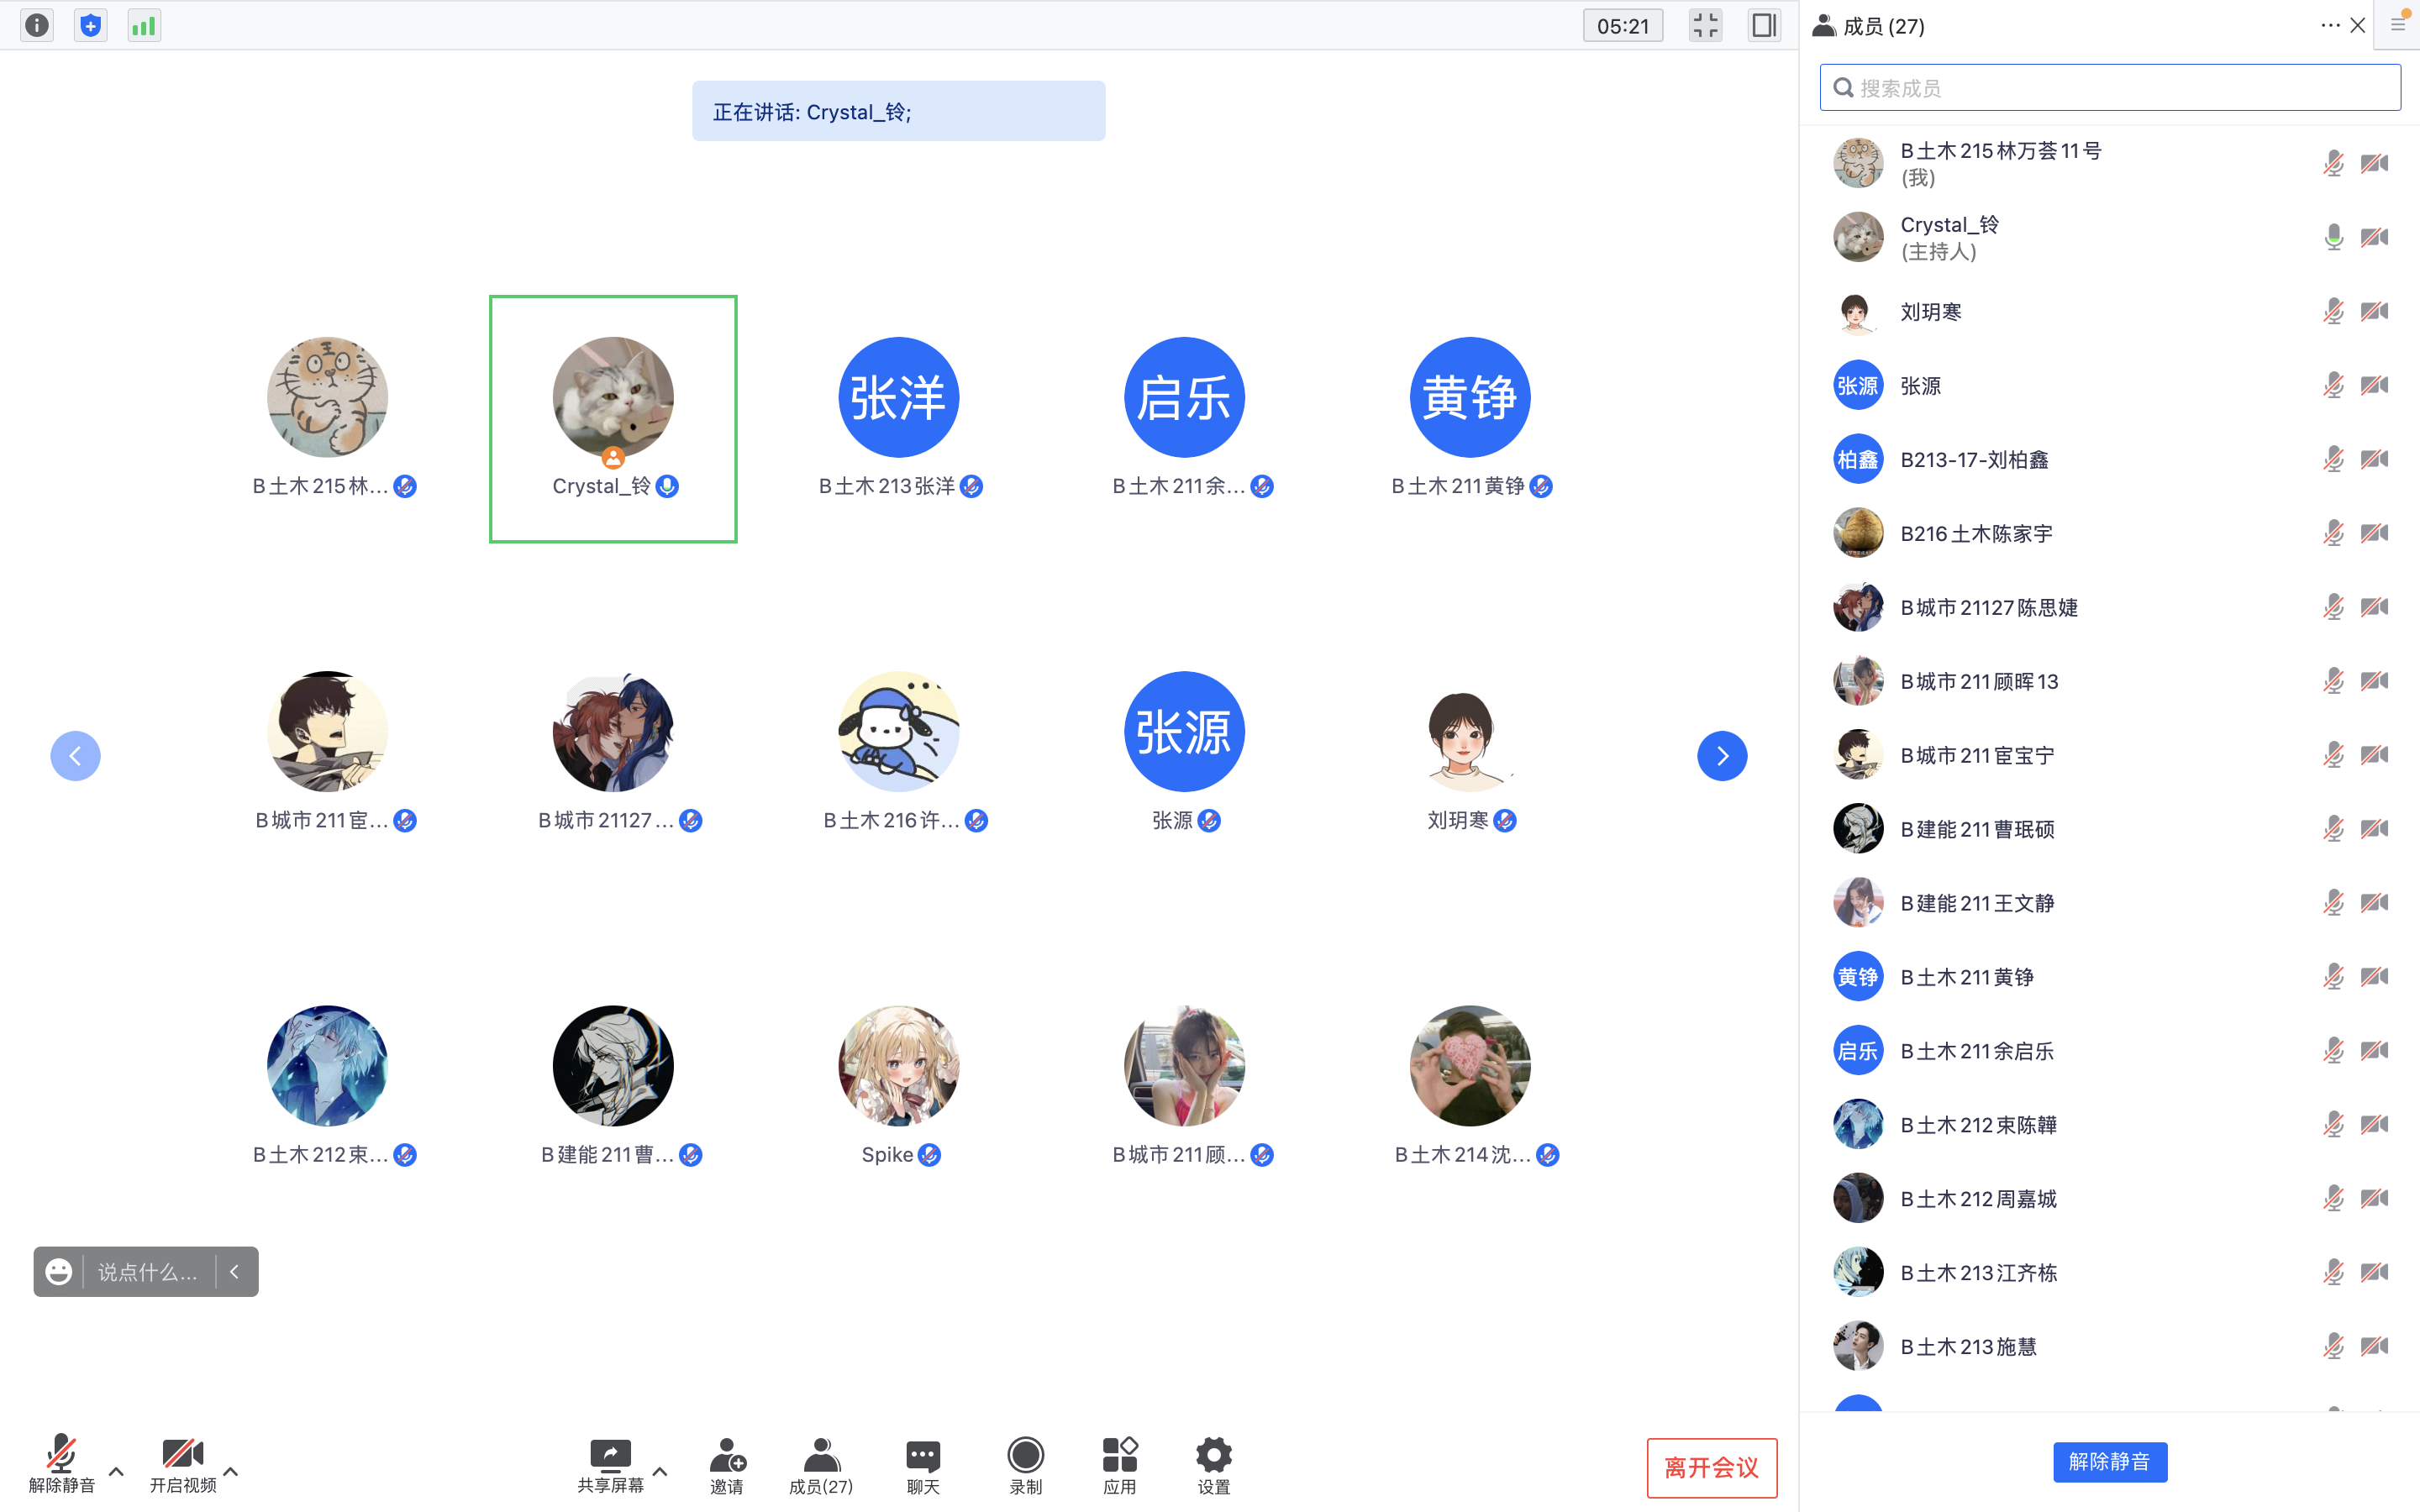Viewport: 2420px width, 1512px height.
Task: Toggle the side panel layout icon
Action: (1764, 25)
